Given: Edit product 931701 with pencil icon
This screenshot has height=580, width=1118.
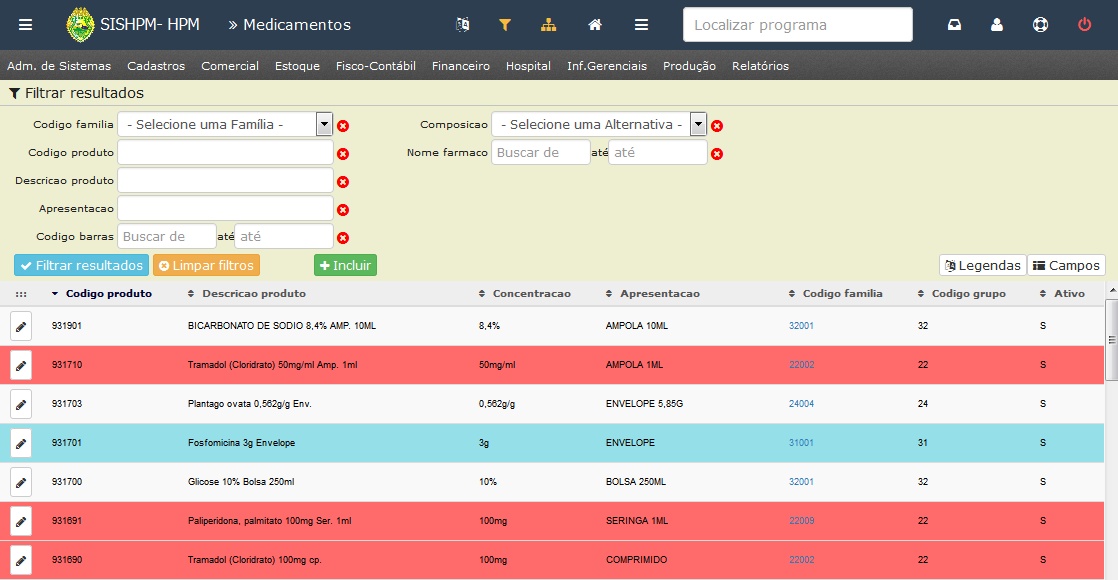Looking at the screenshot, I should [x=21, y=444].
